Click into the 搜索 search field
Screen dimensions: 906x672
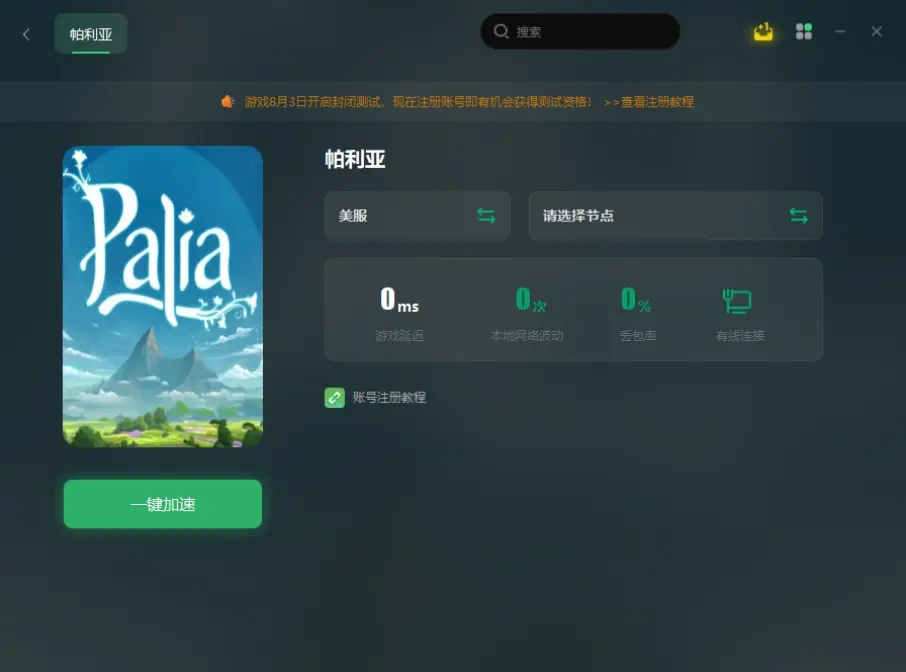[x=580, y=31]
